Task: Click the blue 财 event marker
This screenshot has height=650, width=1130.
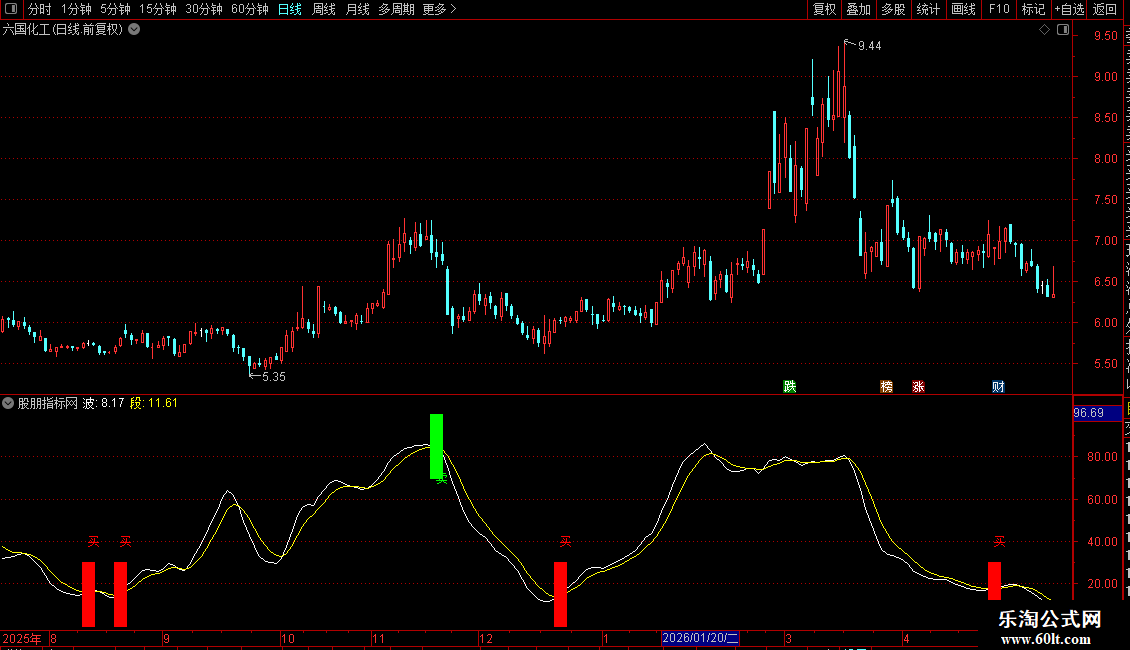Action: point(998,387)
